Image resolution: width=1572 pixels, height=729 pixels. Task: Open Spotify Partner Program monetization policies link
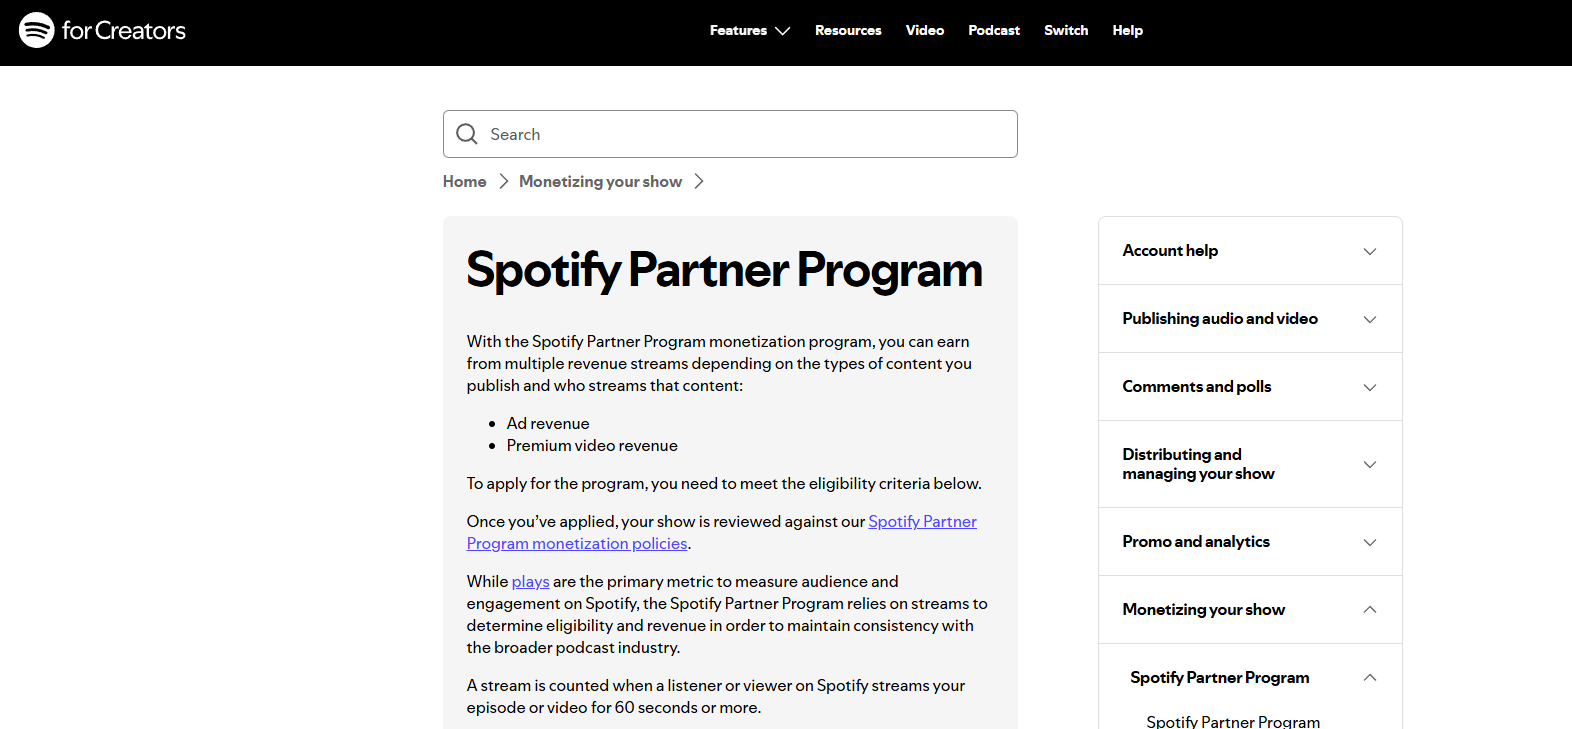point(722,532)
